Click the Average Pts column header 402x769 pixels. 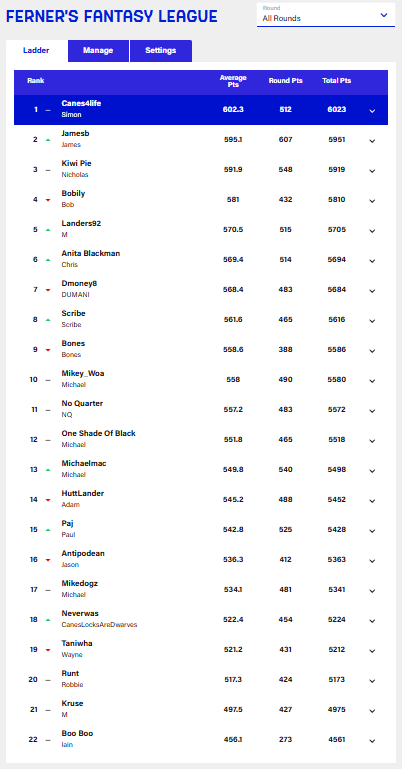233,81
